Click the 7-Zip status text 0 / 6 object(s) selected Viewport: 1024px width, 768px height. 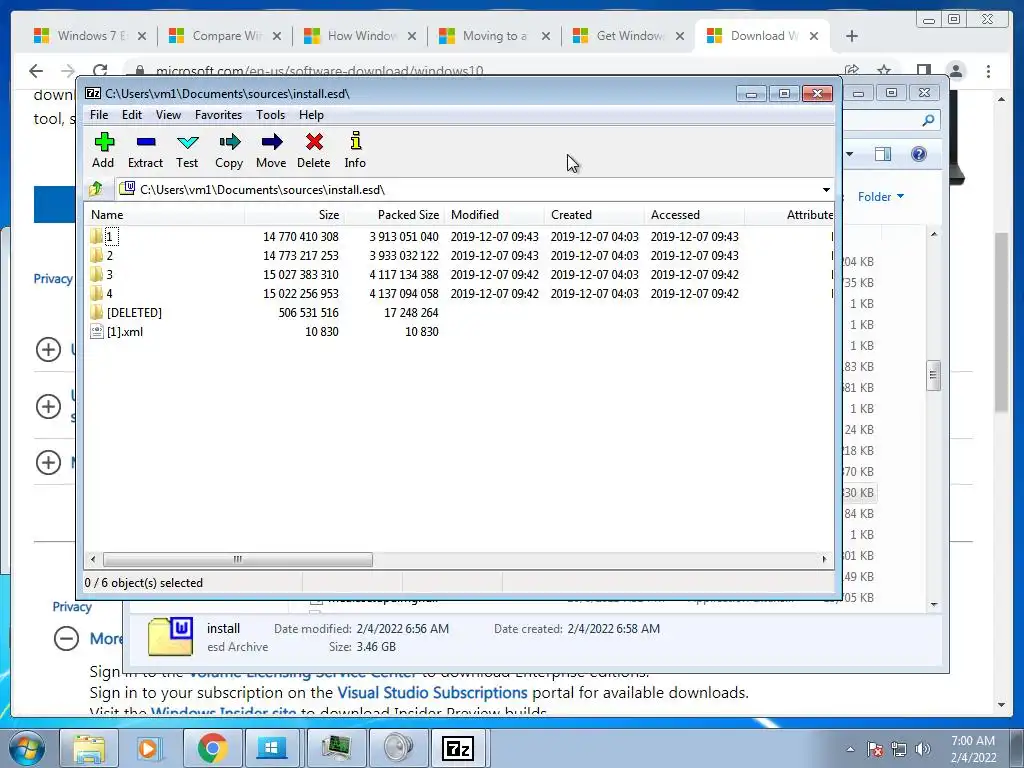(144, 583)
